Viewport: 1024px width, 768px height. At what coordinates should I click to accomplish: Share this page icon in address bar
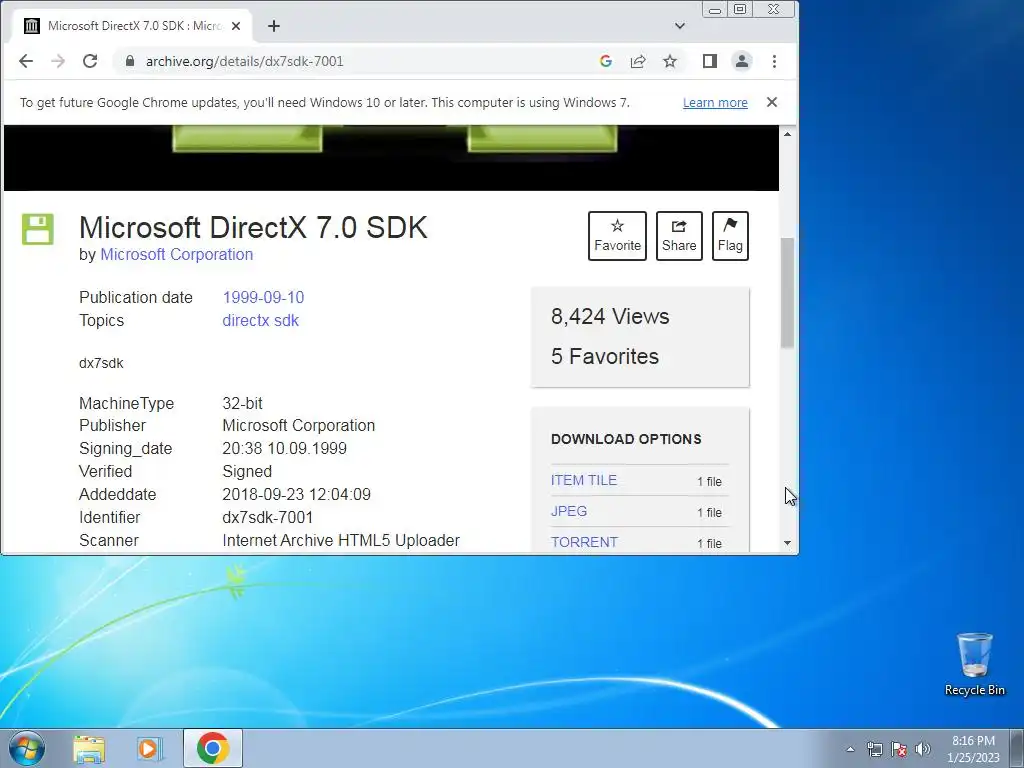(x=637, y=61)
